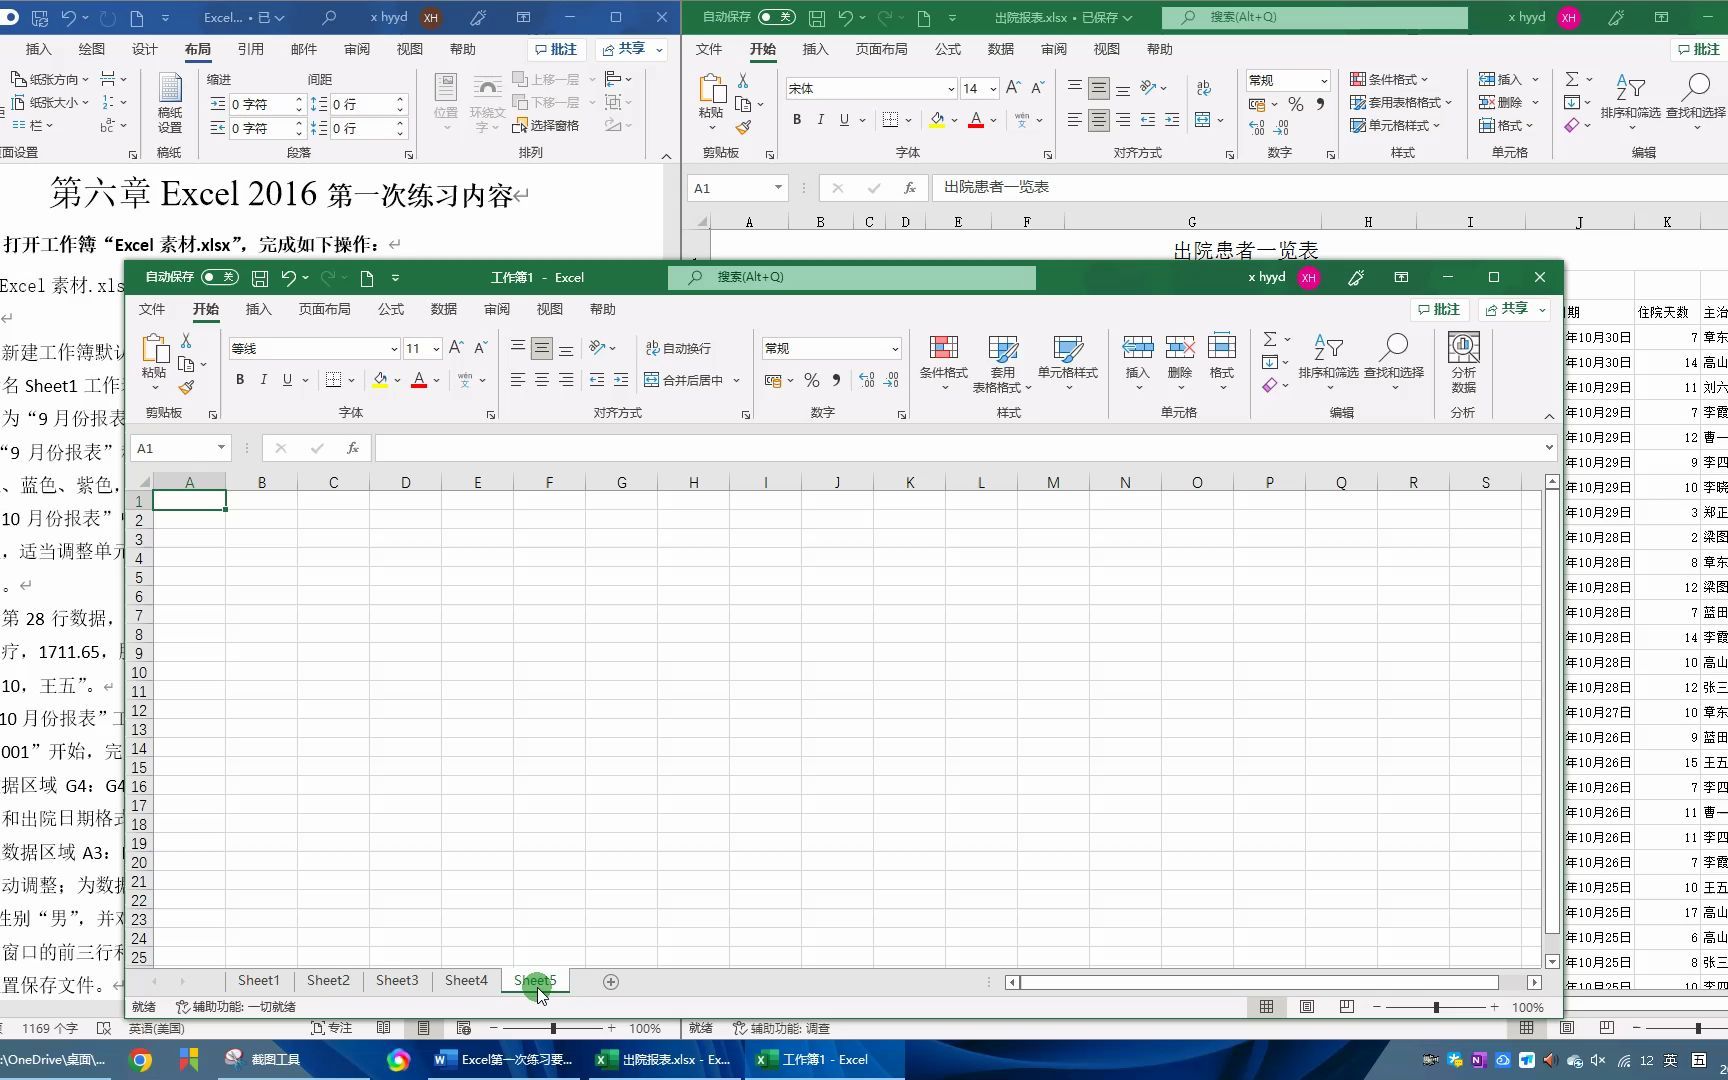The width and height of the screenshot is (1728, 1080).
Task: Toggle Bold in 出院报表 Excel ribbon
Action: coord(797,120)
